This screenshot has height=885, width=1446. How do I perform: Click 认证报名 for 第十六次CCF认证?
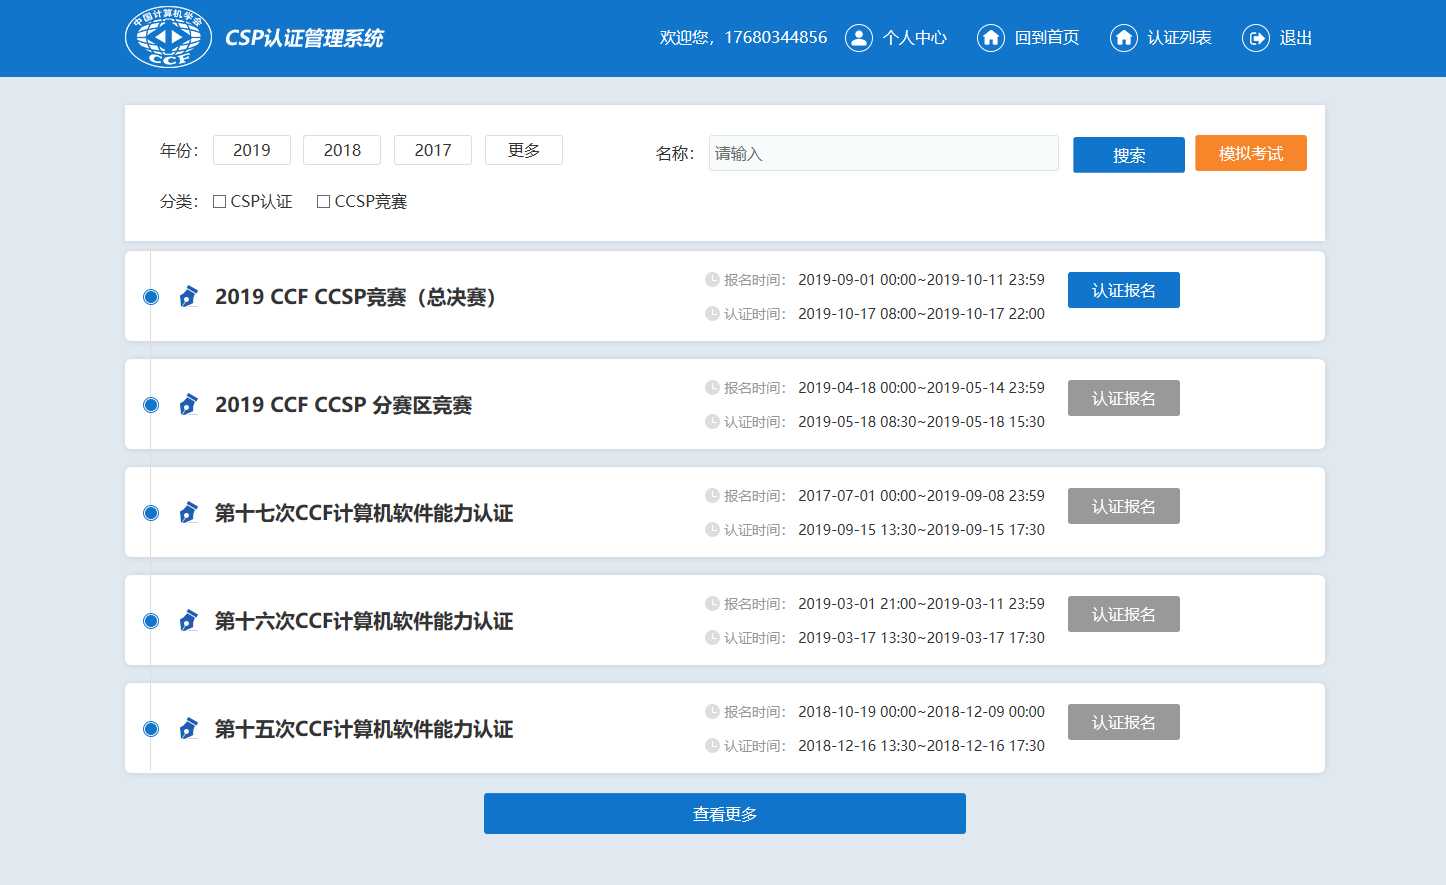(x=1124, y=614)
